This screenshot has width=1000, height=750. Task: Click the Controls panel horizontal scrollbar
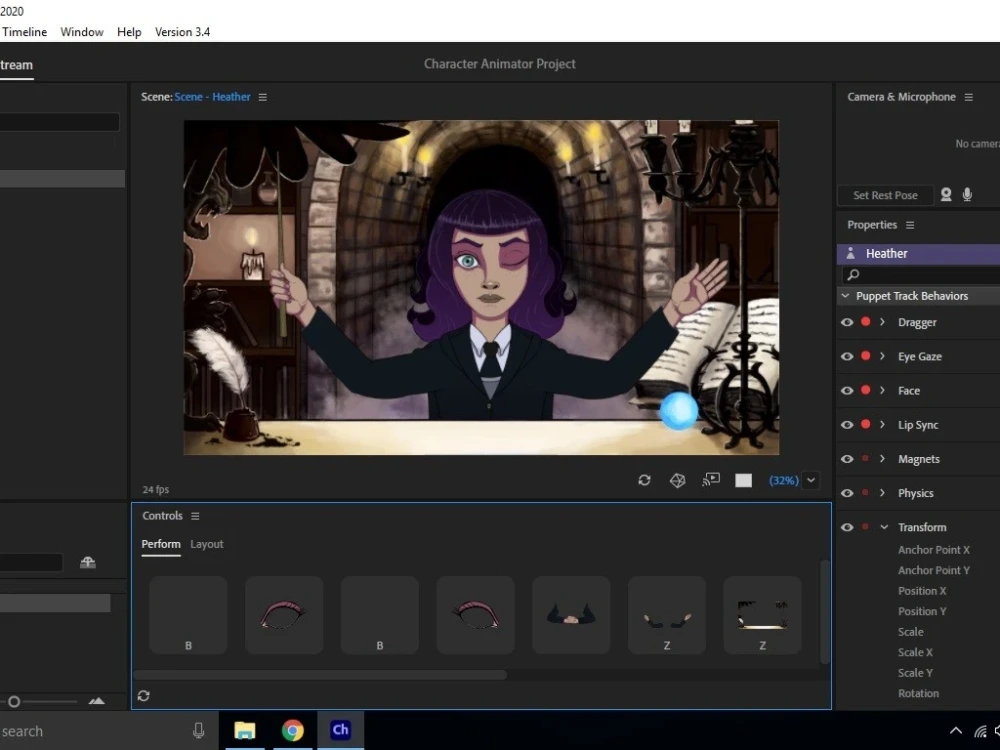point(320,675)
